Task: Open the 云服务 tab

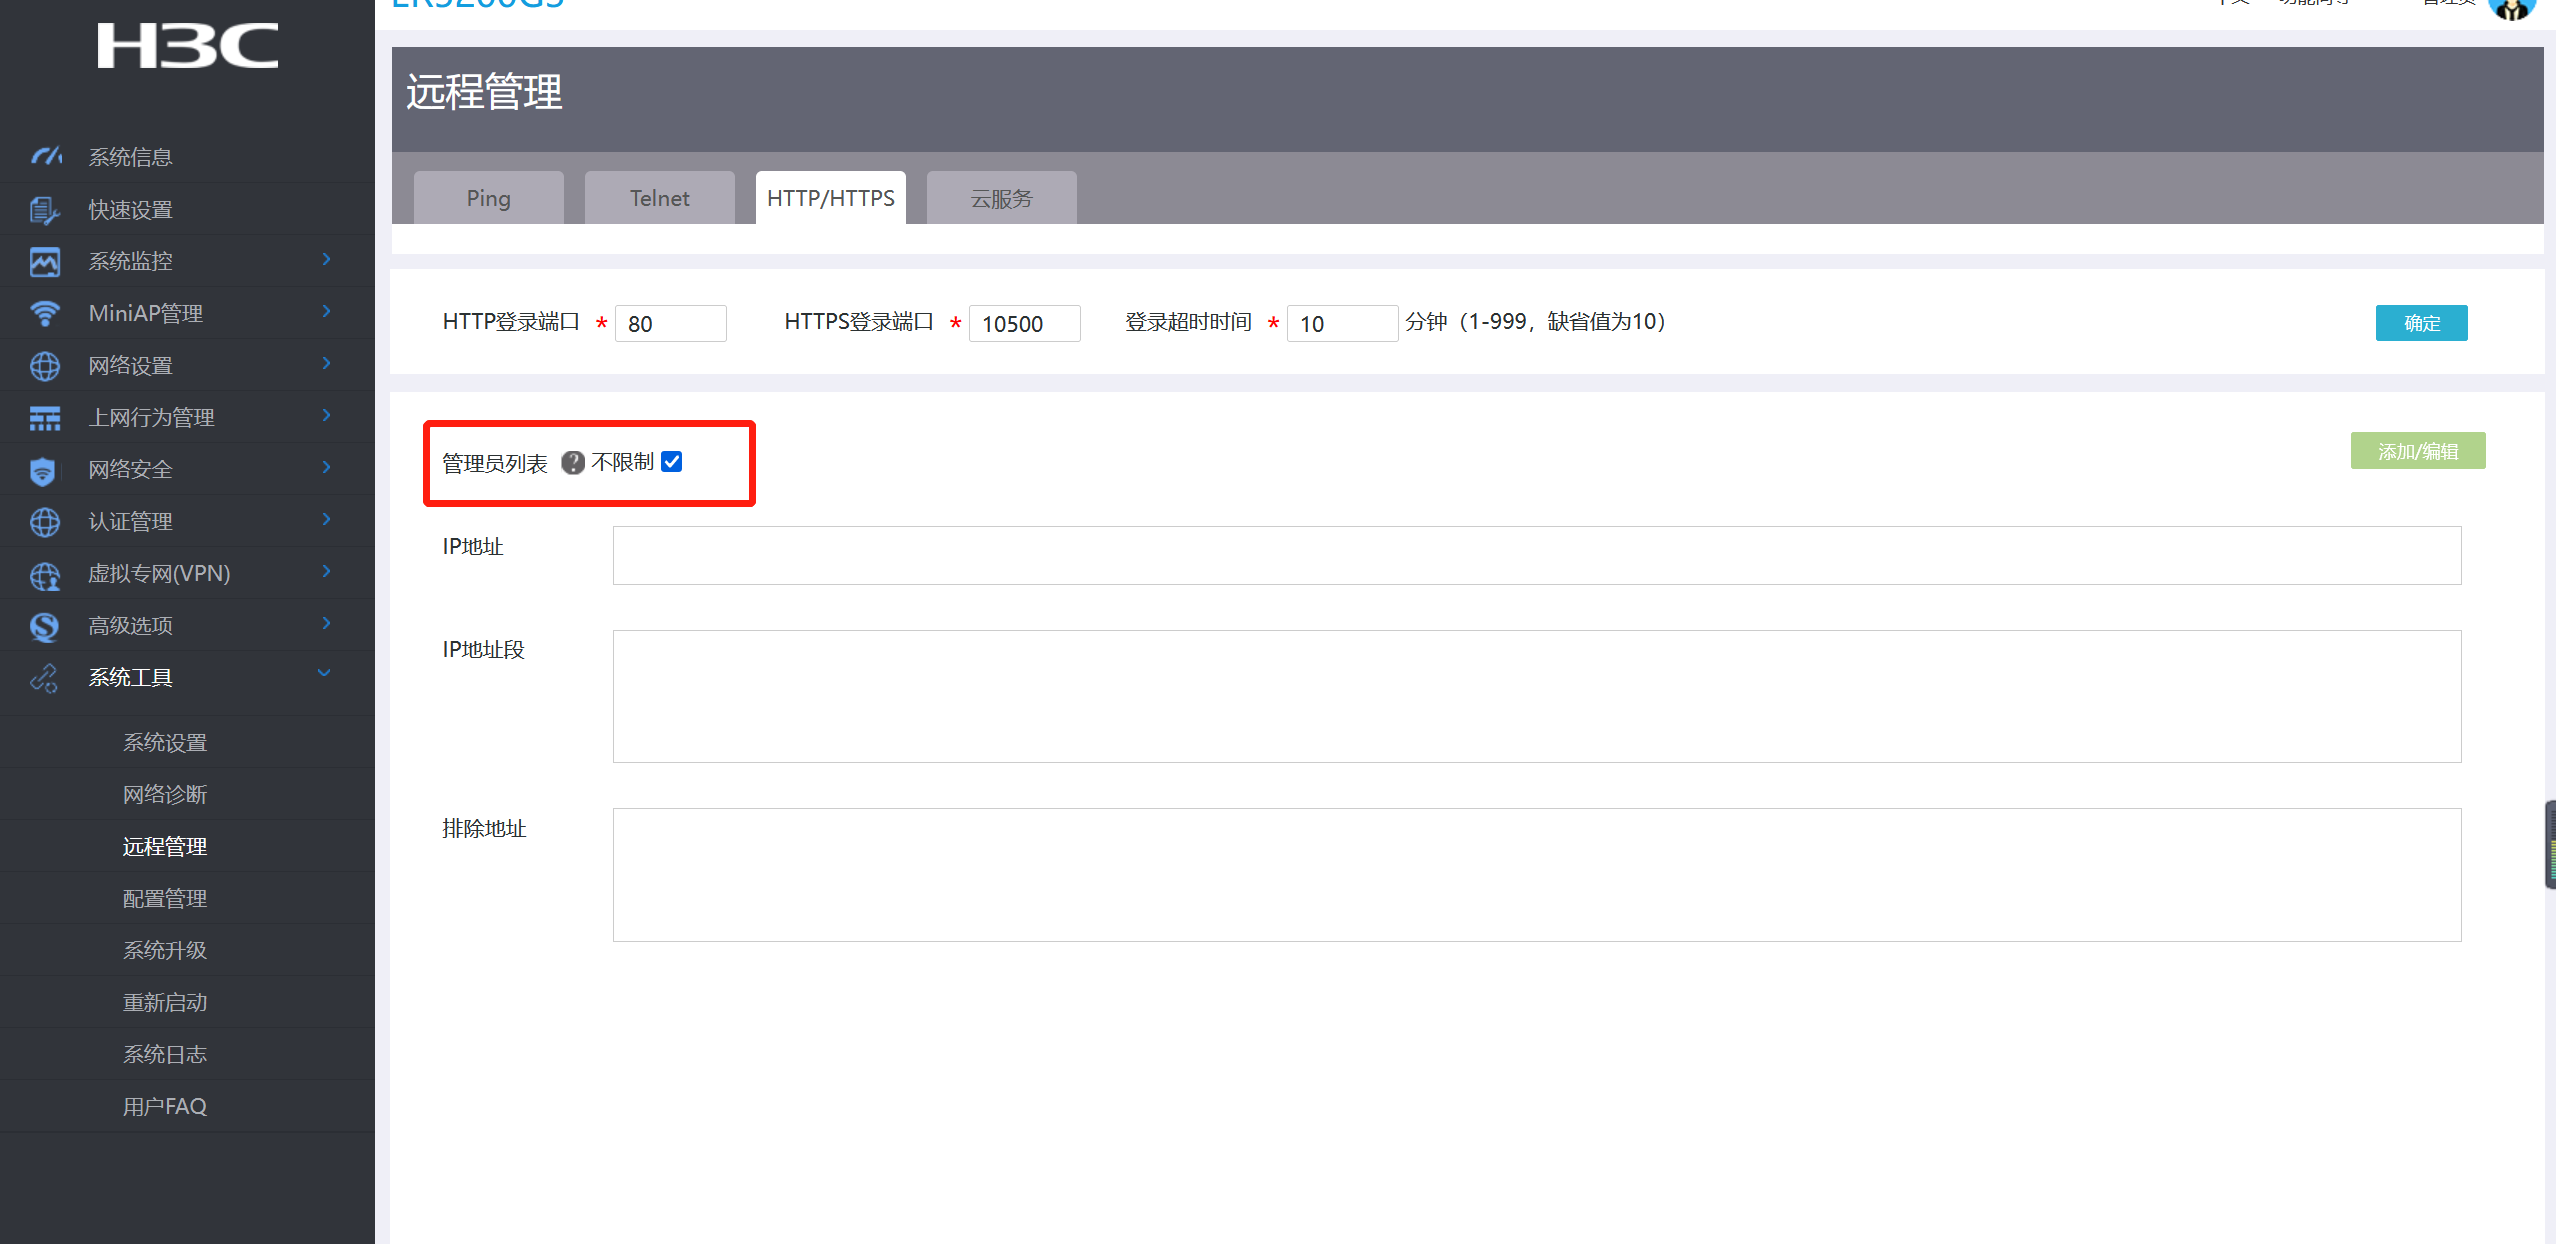Action: [1001, 198]
